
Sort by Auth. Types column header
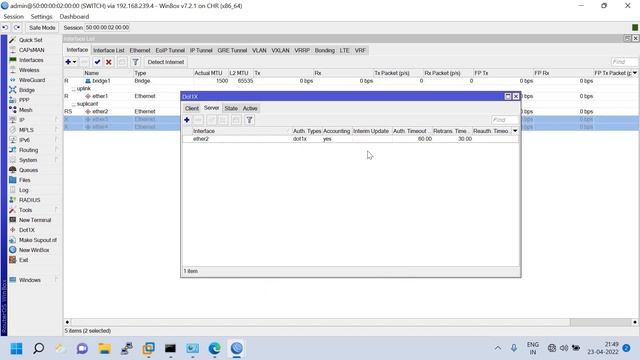307,131
